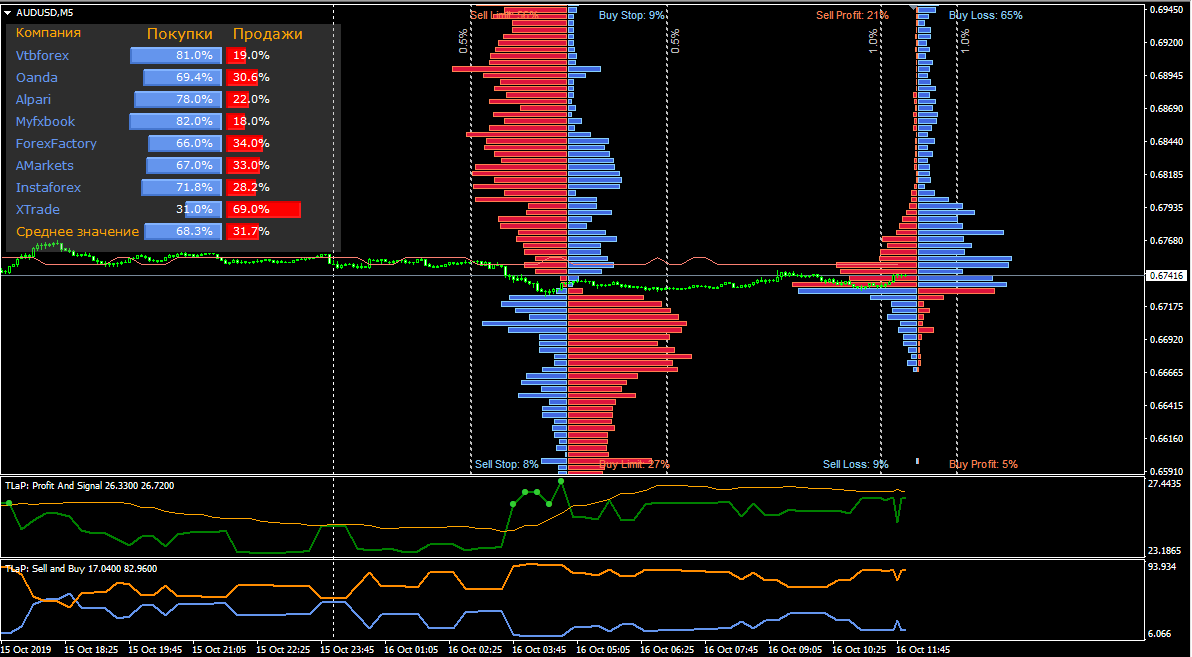
Task: Select the AMarkets company label
Action: click(44, 165)
